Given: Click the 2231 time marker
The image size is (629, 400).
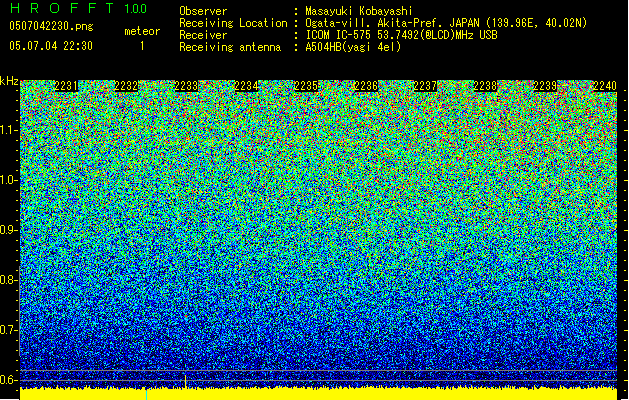Looking at the screenshot, I should (x=66, y=86).
